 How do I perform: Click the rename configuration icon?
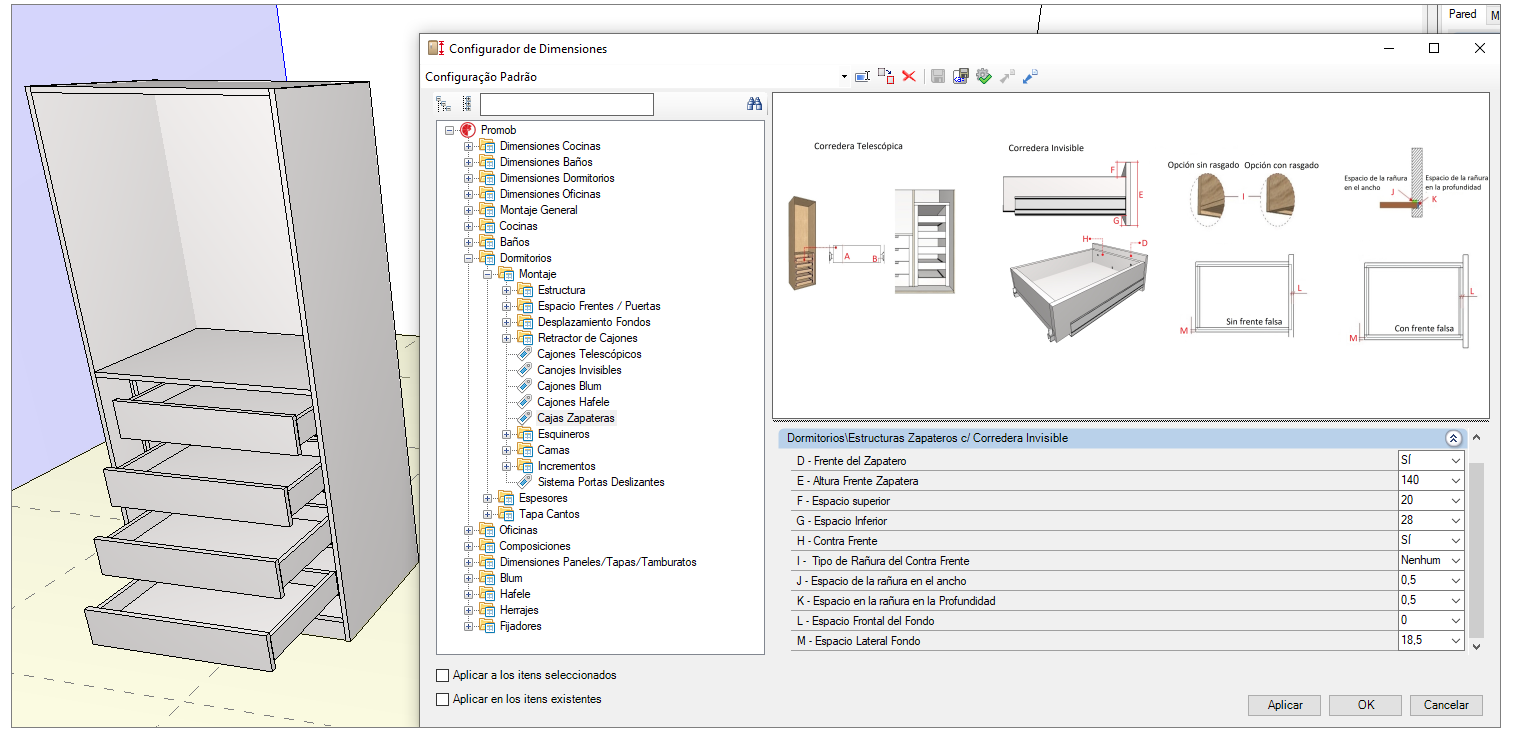point(862,76)
